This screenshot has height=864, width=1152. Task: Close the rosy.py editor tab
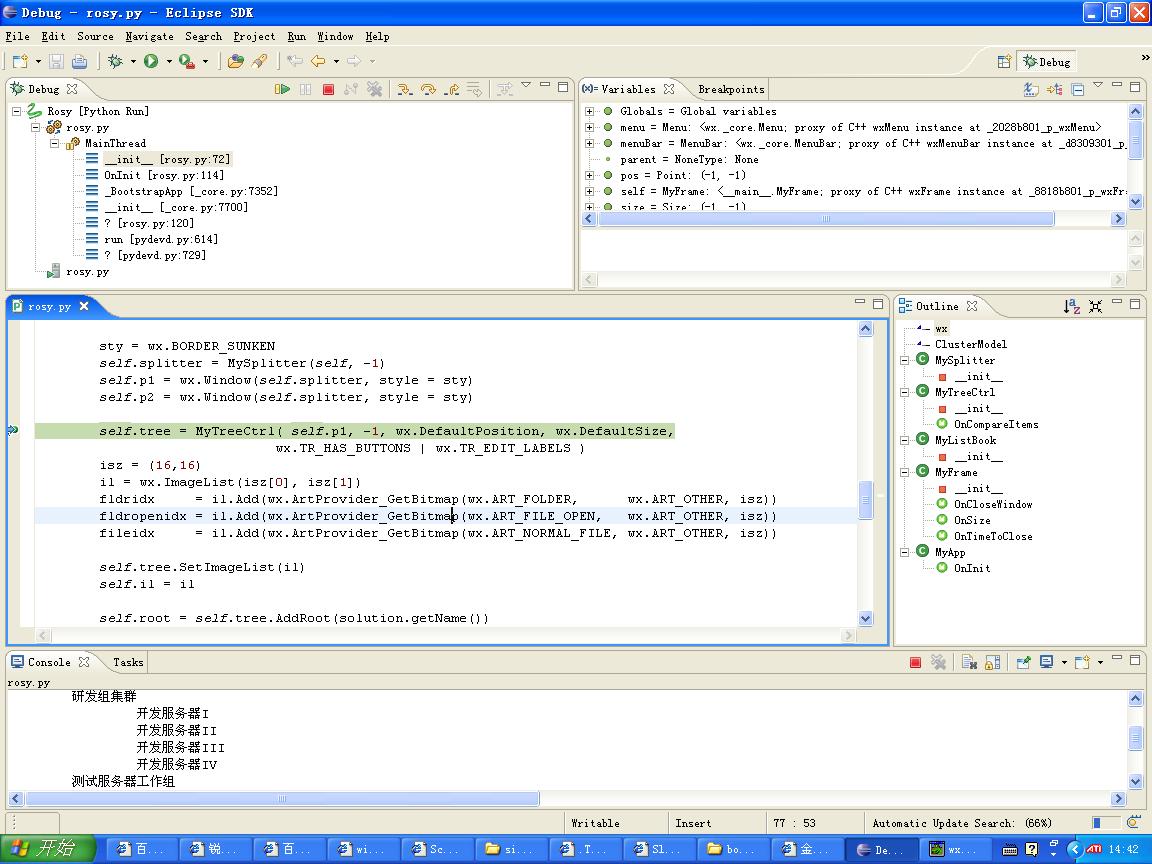[84, 306]
